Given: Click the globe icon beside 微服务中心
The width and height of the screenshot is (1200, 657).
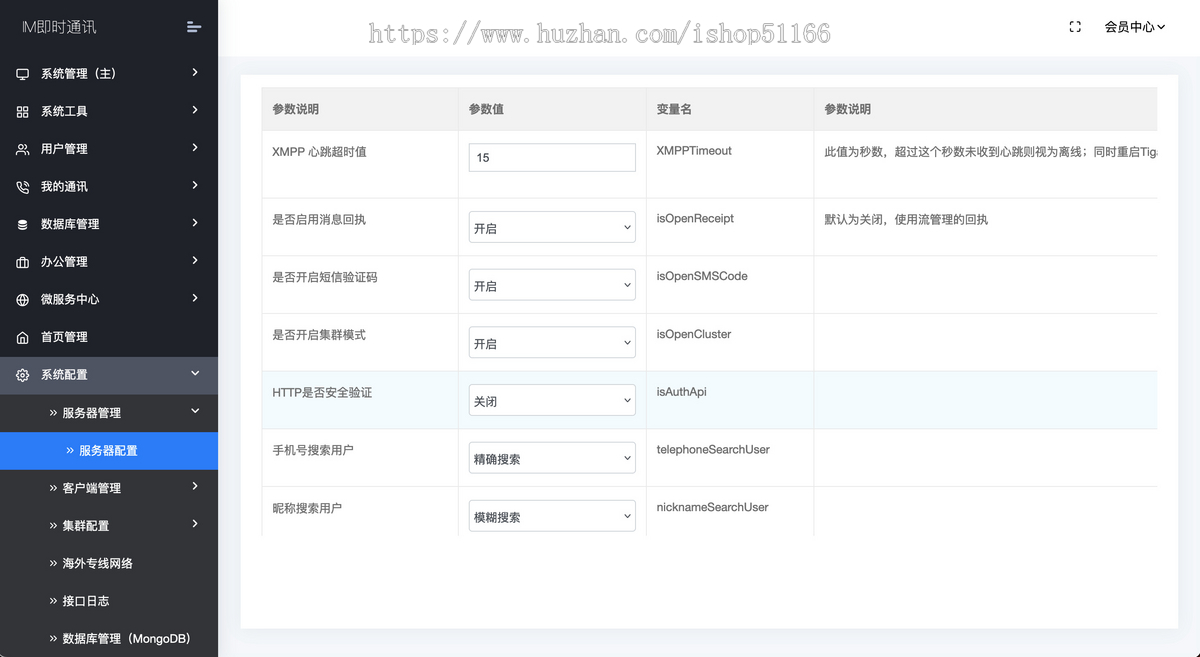Looking at the screenshot, I should 22,300.
